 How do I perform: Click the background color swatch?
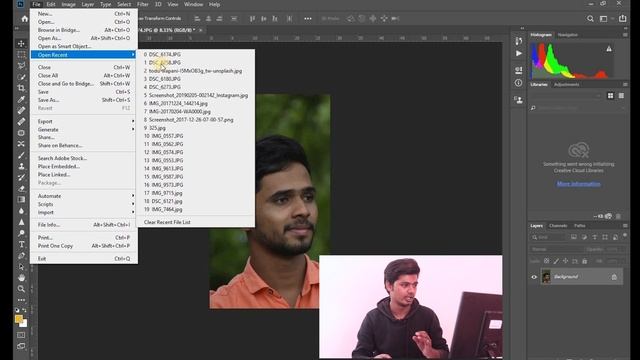click(24, 324)
